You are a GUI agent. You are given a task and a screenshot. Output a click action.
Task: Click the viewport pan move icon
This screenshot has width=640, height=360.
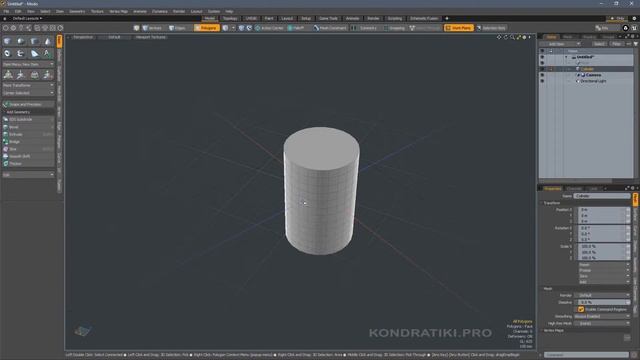point(499,37)
